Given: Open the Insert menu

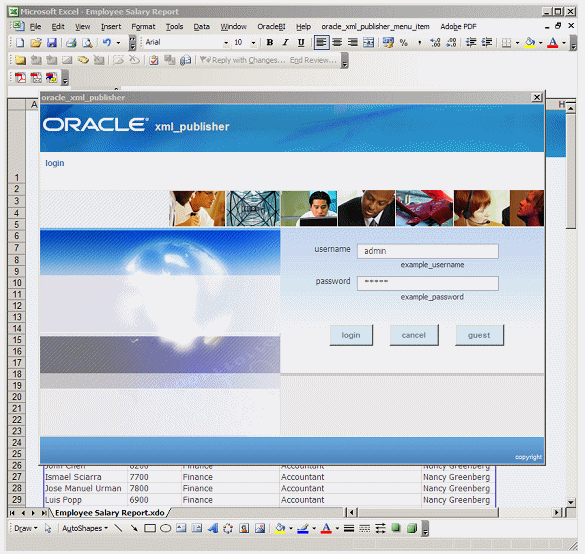Looking at the screenshot, I should (111, 26).
